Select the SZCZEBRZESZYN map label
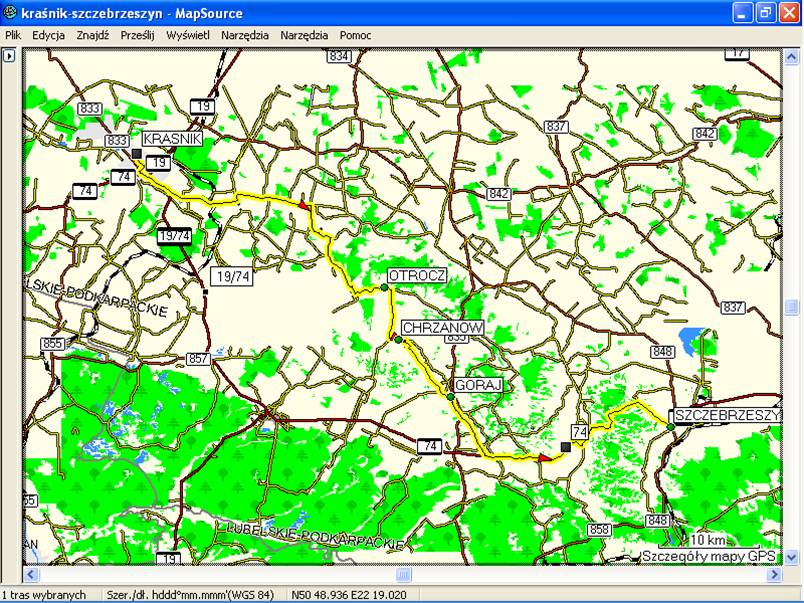The image size is (804, 603). 727,415
